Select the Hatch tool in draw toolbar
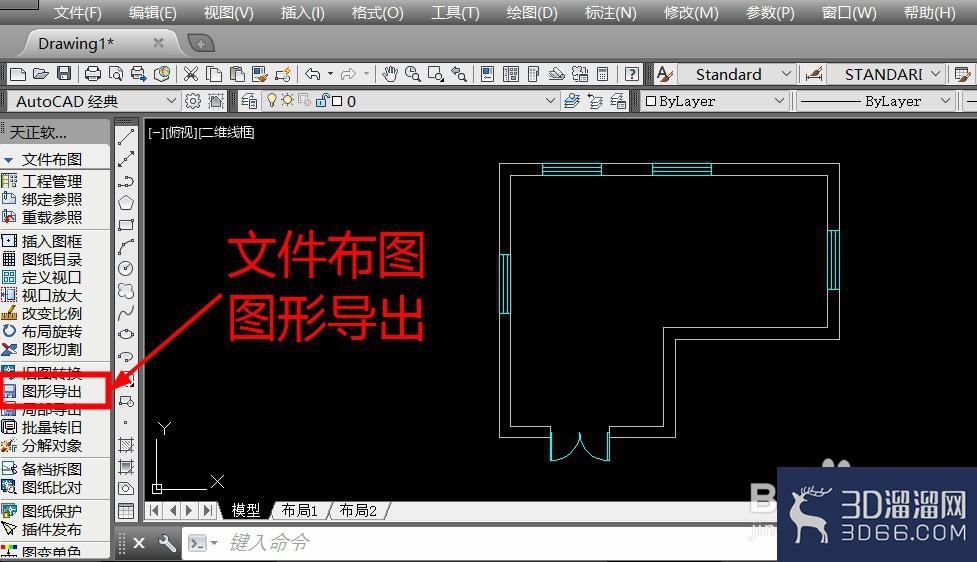 pos(126,445)
